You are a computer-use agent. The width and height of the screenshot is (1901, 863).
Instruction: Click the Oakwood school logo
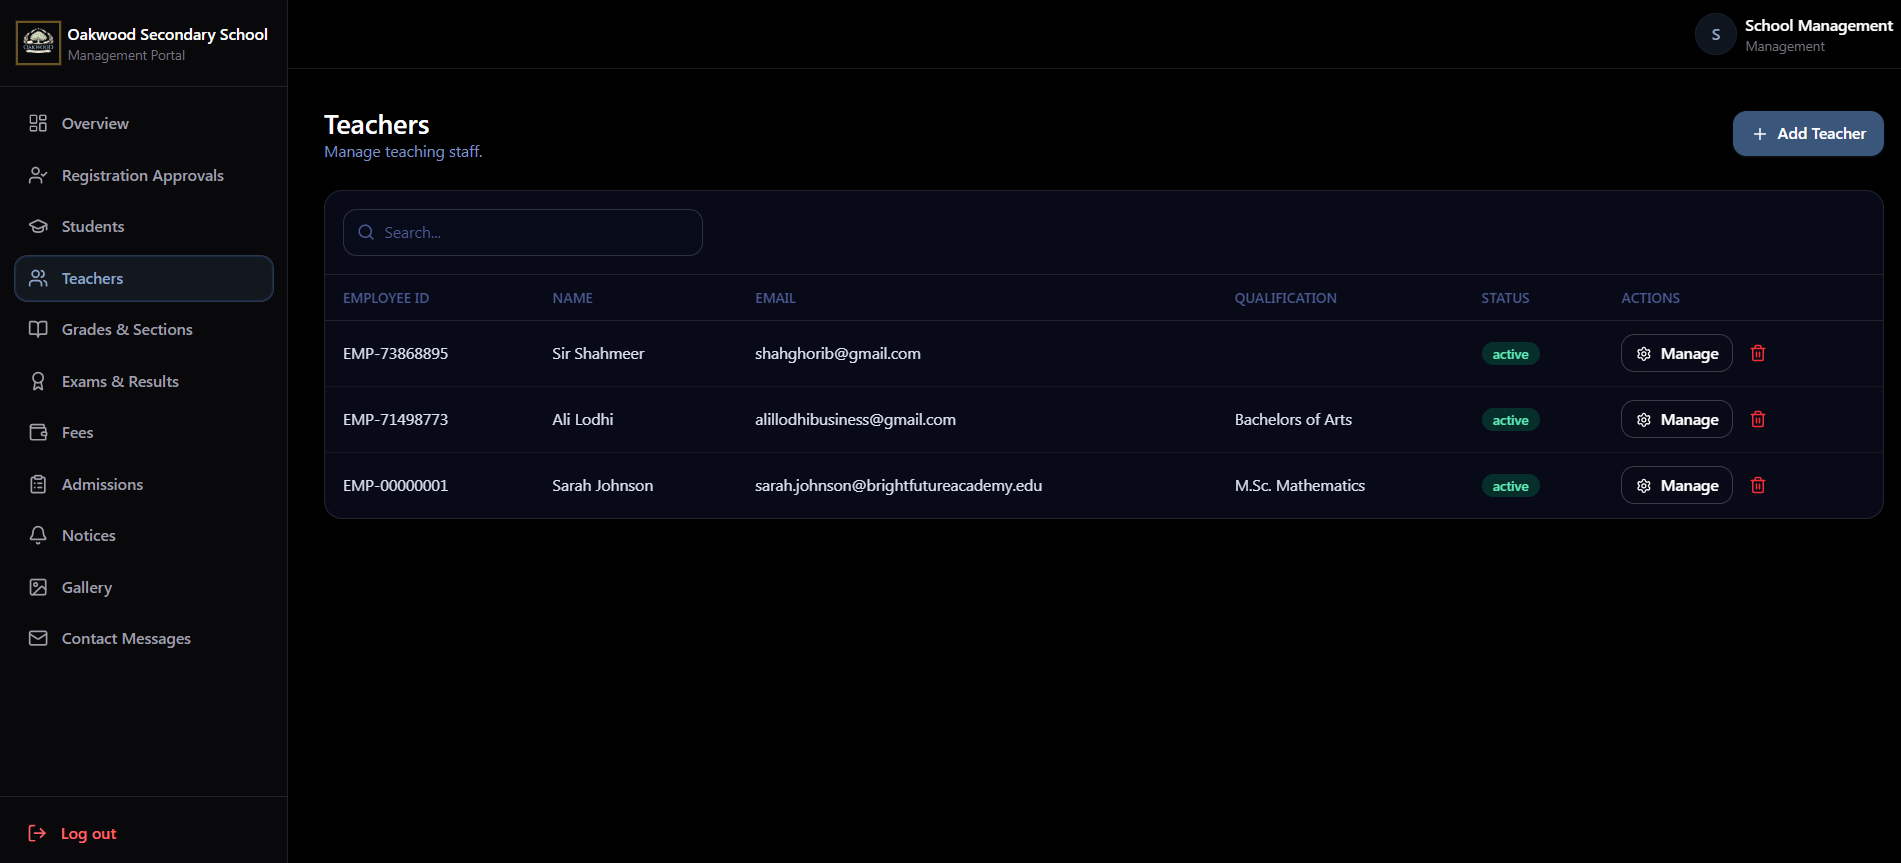click(38, 43)
